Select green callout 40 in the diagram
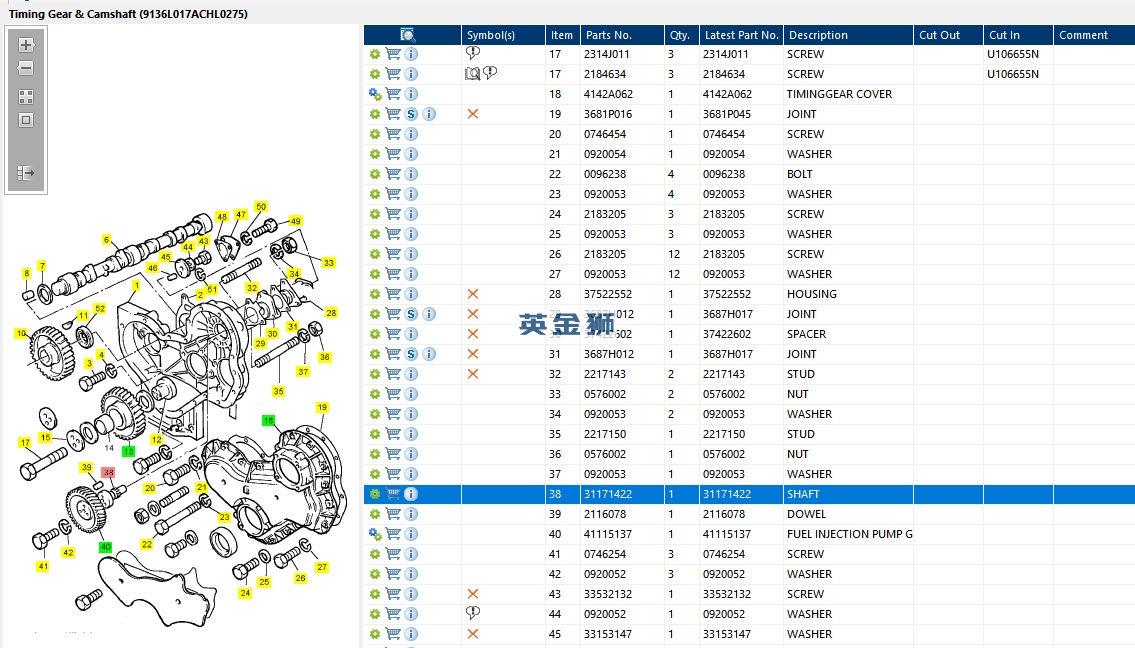The width and height of the screenshot is (1135, 648). [105, 547]
